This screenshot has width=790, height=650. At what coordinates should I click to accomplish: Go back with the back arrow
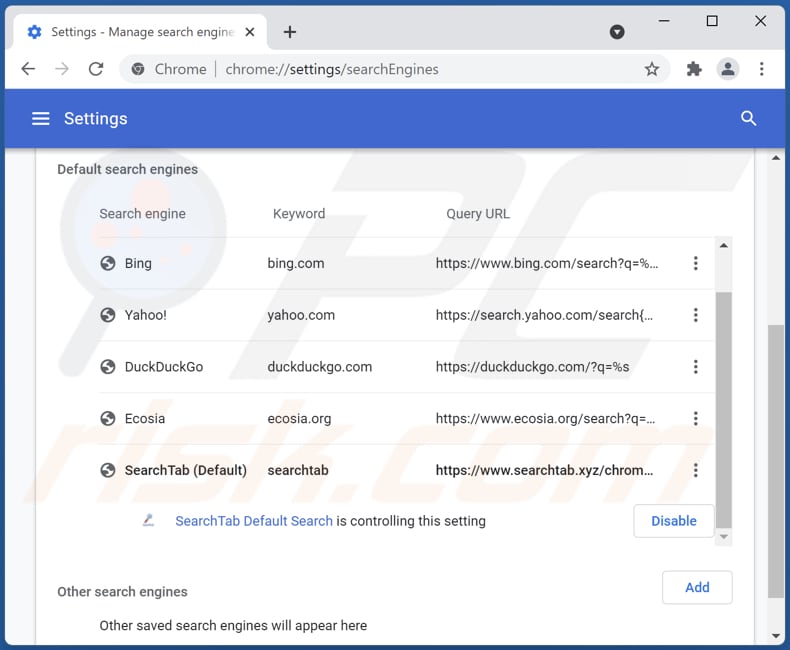click(28, 69)
